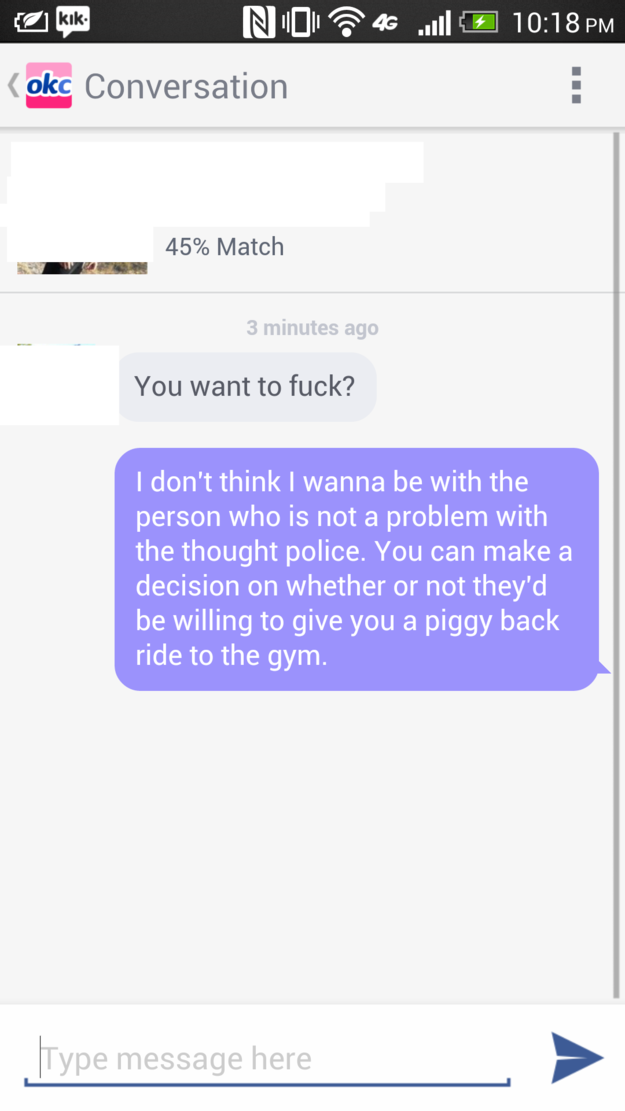This screenshot has height=1111, width=625.
Task: Go back using the chevron arrow
Action: (x=13, y=85)
